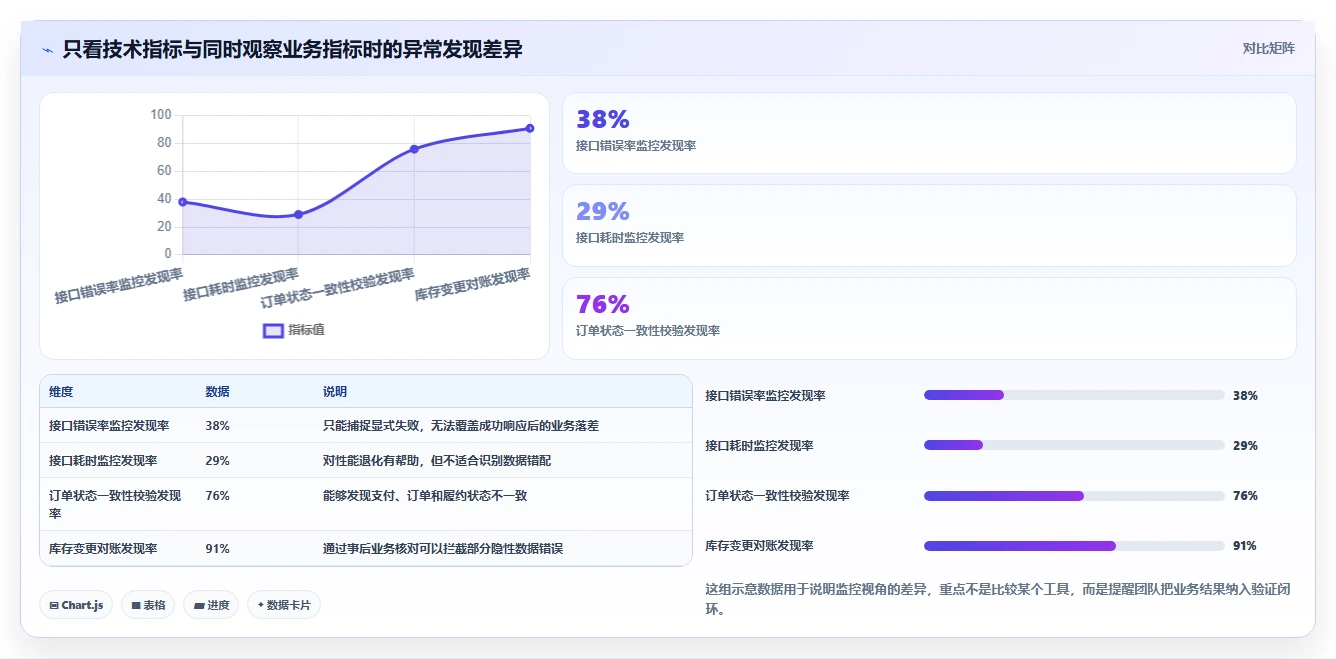Click x-axis label 接口错误率监控发现率 under the chart
This screenshot has width=1336, height=659.
click(119, 286)
